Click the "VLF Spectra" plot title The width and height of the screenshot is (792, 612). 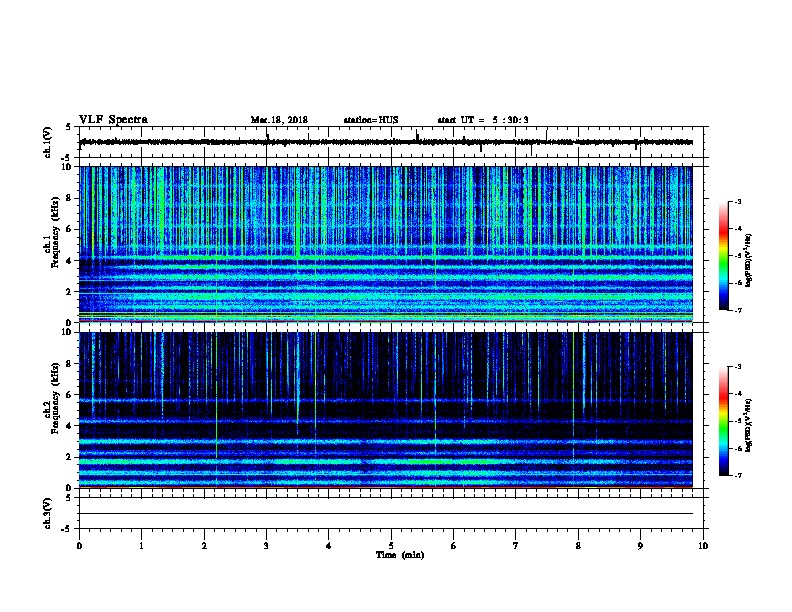pyautogui.click(x=113, y=120)
